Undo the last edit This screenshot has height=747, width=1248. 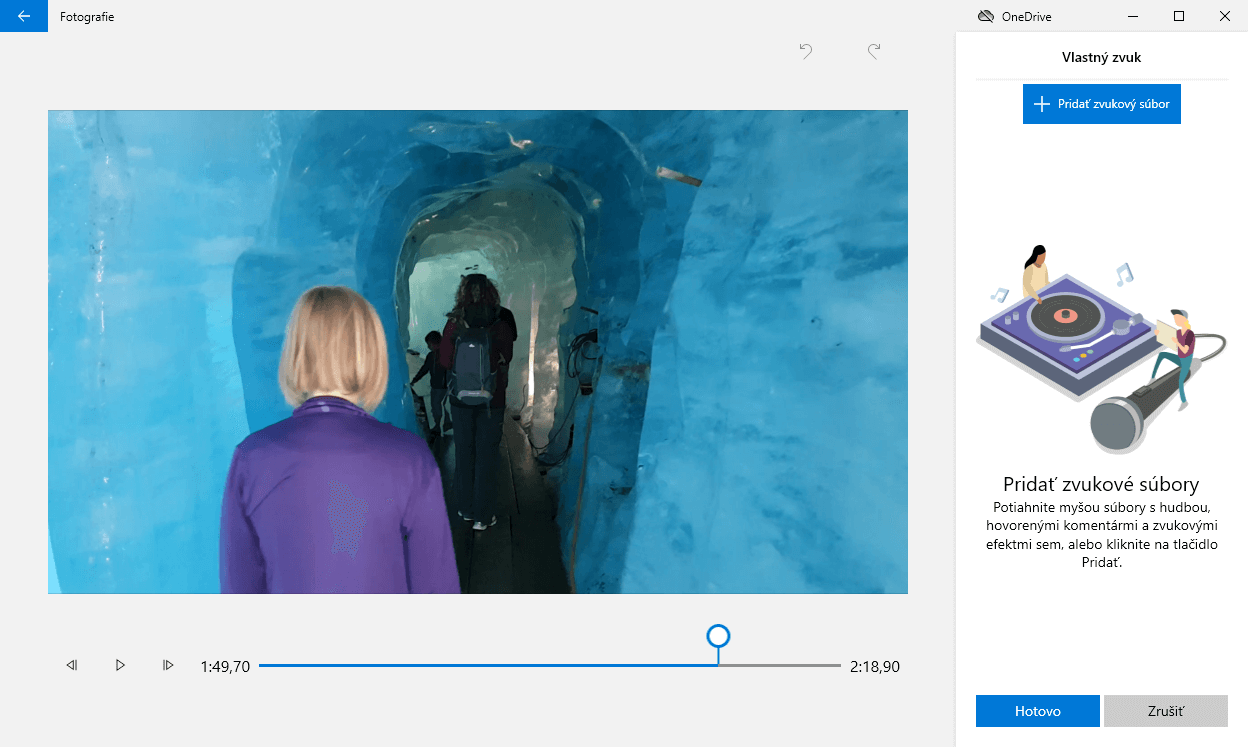point(806,51)
